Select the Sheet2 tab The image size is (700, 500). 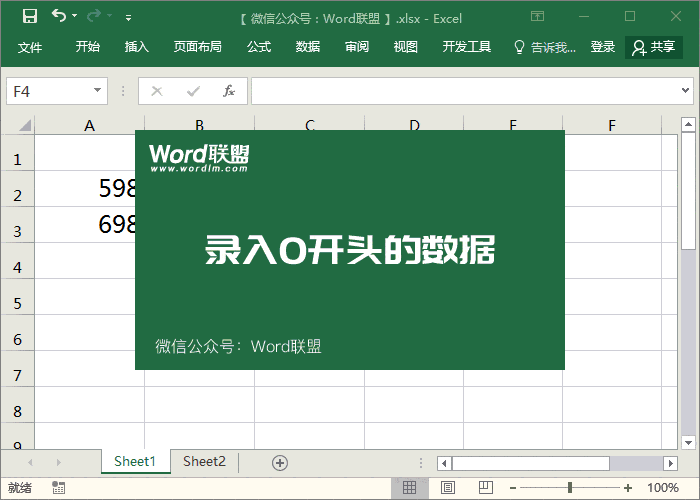(x=204, y=461)
